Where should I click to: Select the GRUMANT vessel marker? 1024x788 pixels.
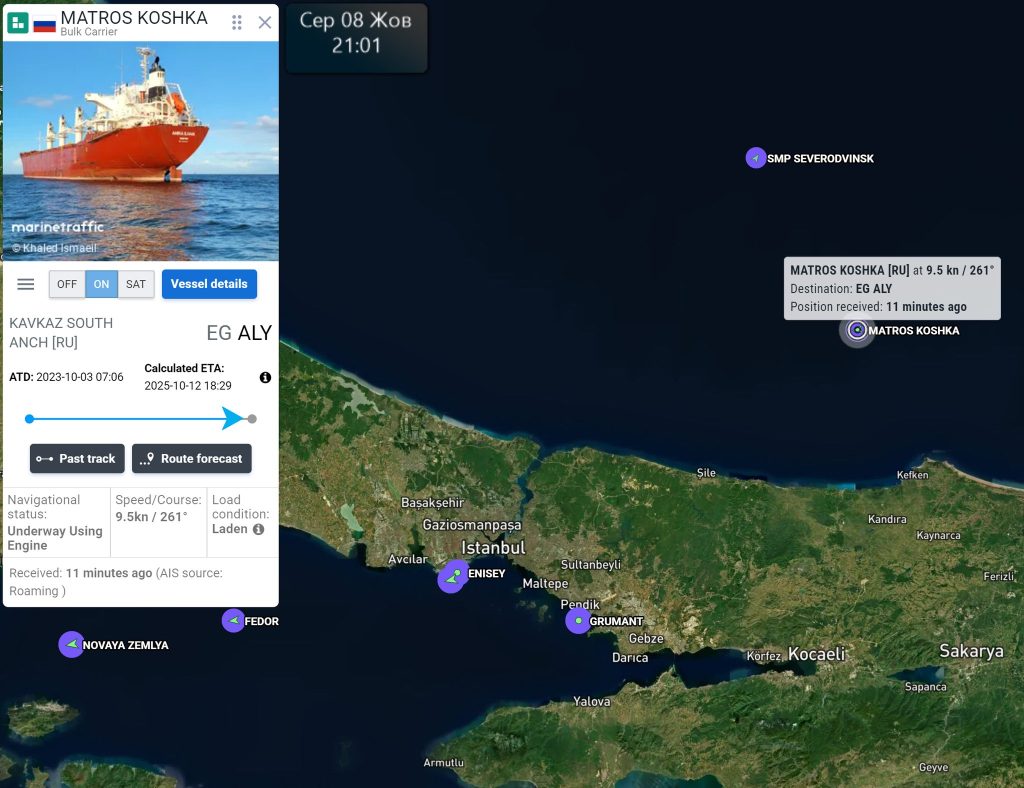[x=578, y=620]
